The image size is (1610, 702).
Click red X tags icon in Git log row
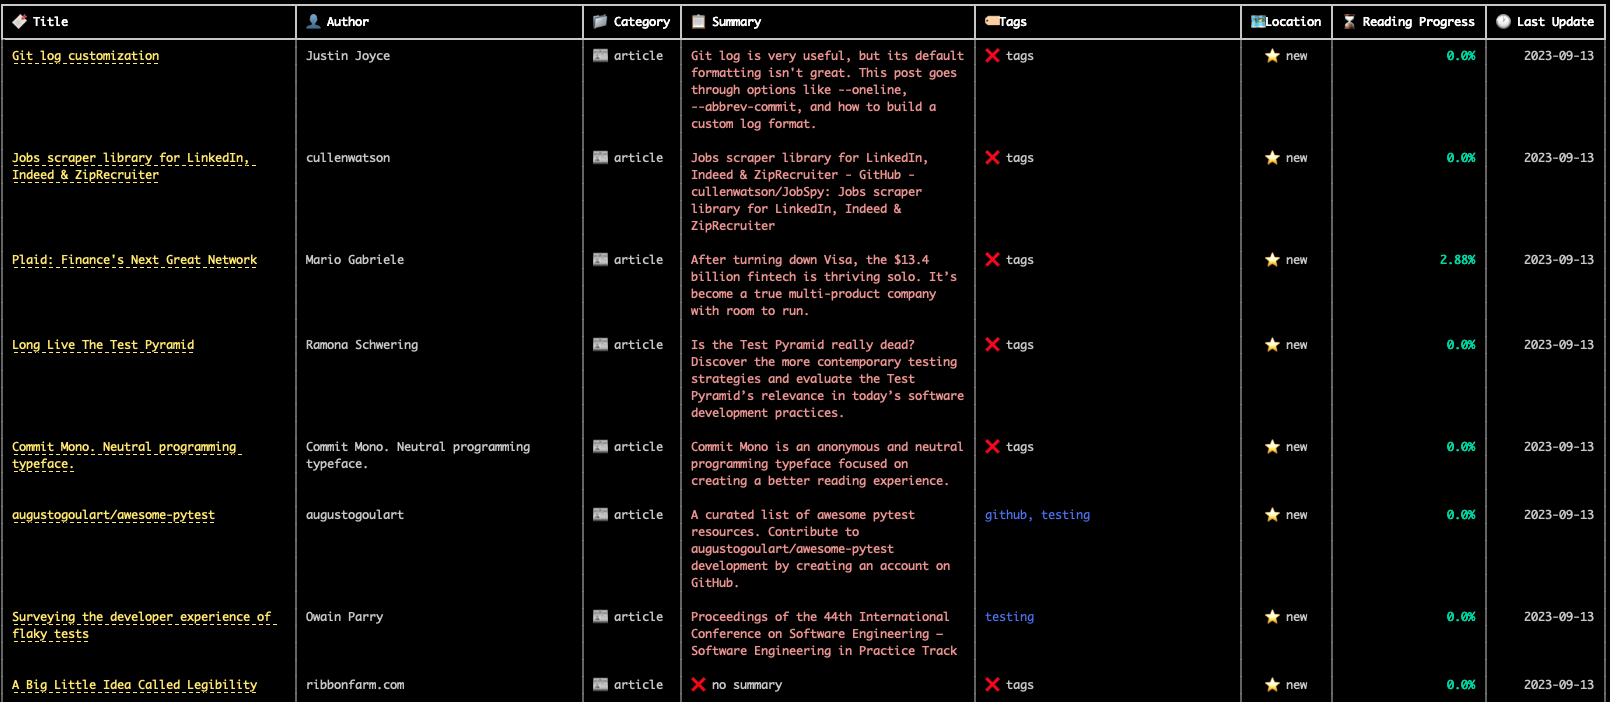point(992,56)
